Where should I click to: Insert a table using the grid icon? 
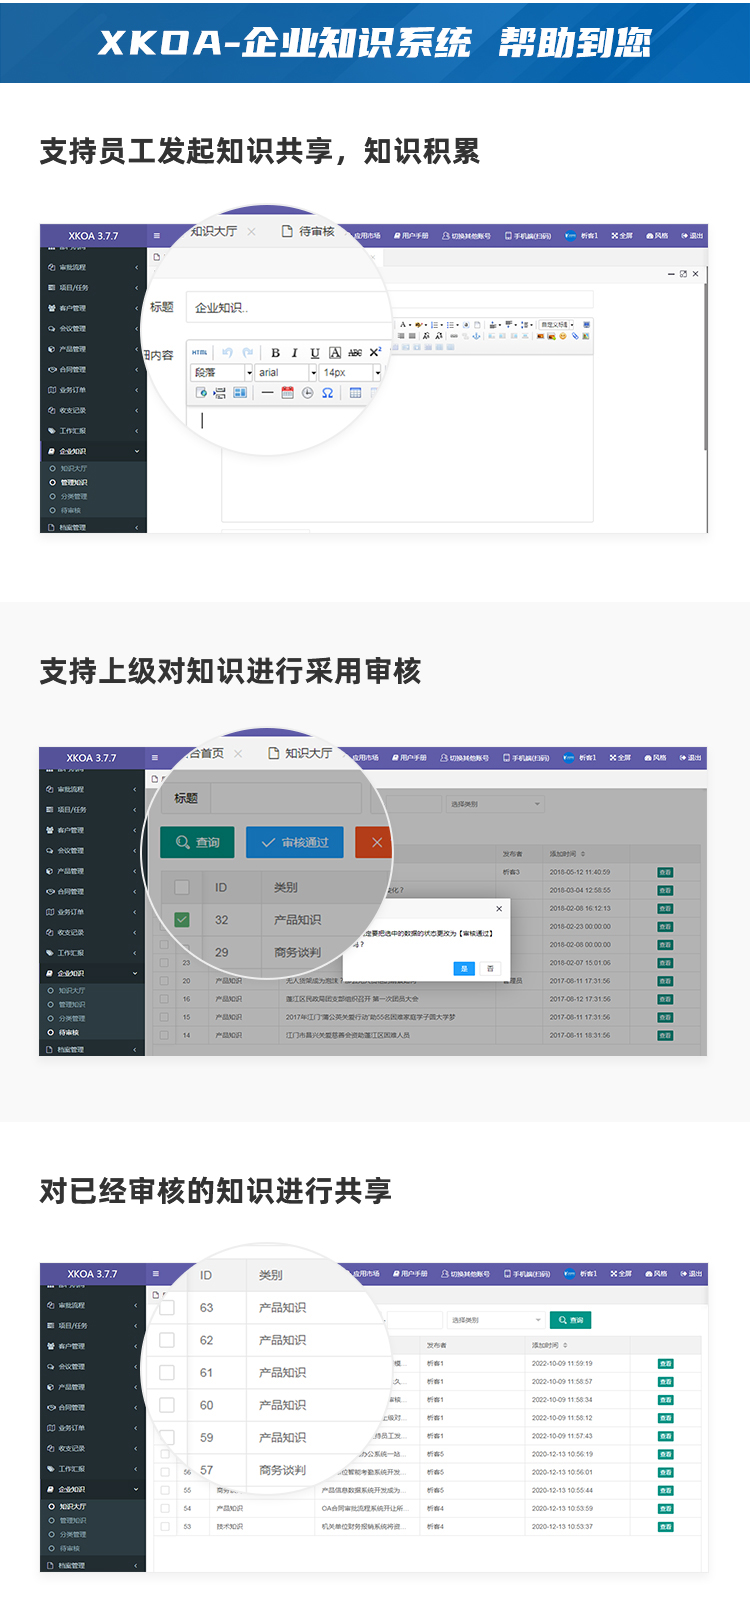click(355, 393)
